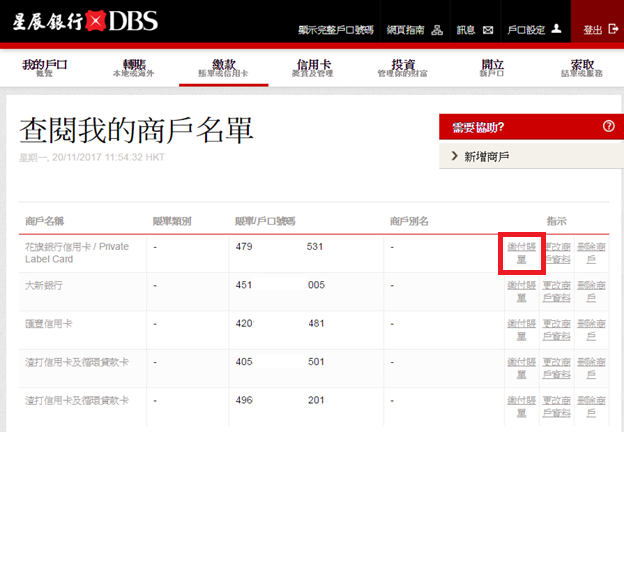624x576 pixels.
Task: Click 刪除商戶 for the 匯豐信用卡 row
Action: [592, 330]
